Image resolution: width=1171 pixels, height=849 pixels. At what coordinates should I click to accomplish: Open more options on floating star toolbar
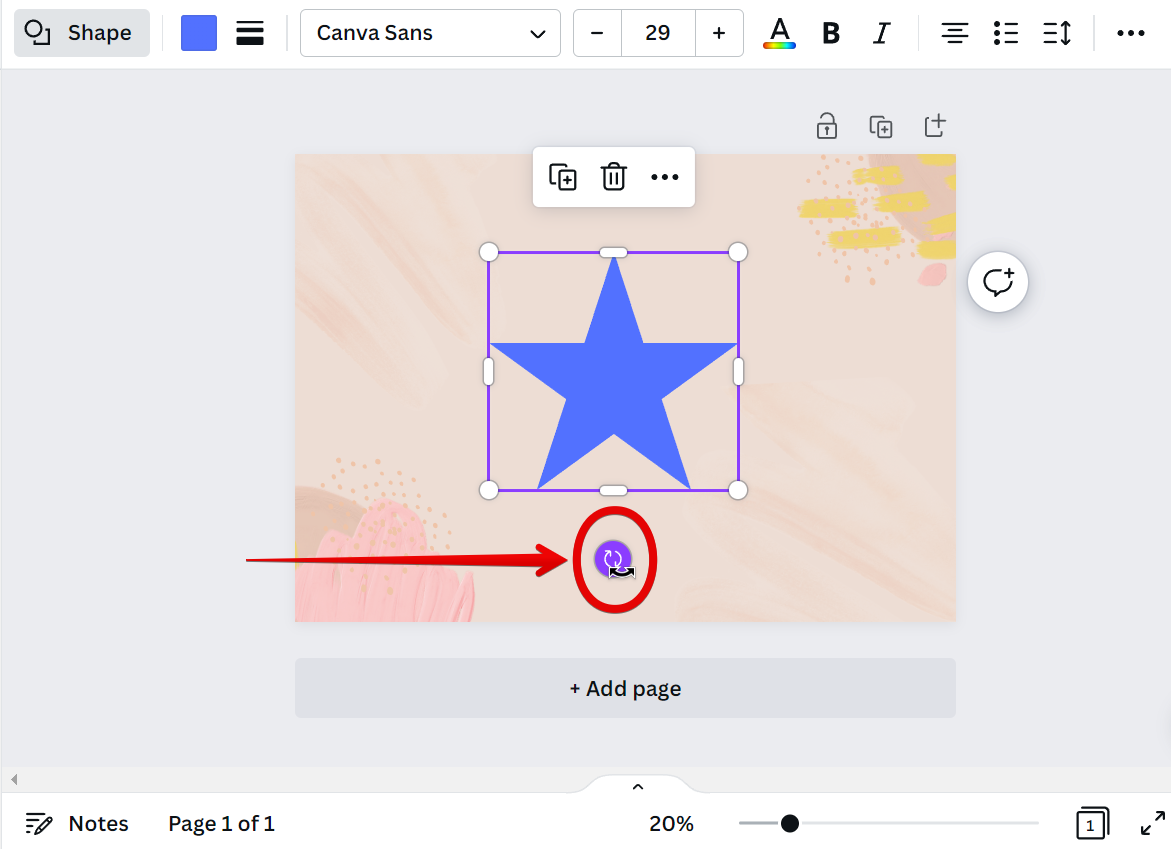tap(665, 177)
